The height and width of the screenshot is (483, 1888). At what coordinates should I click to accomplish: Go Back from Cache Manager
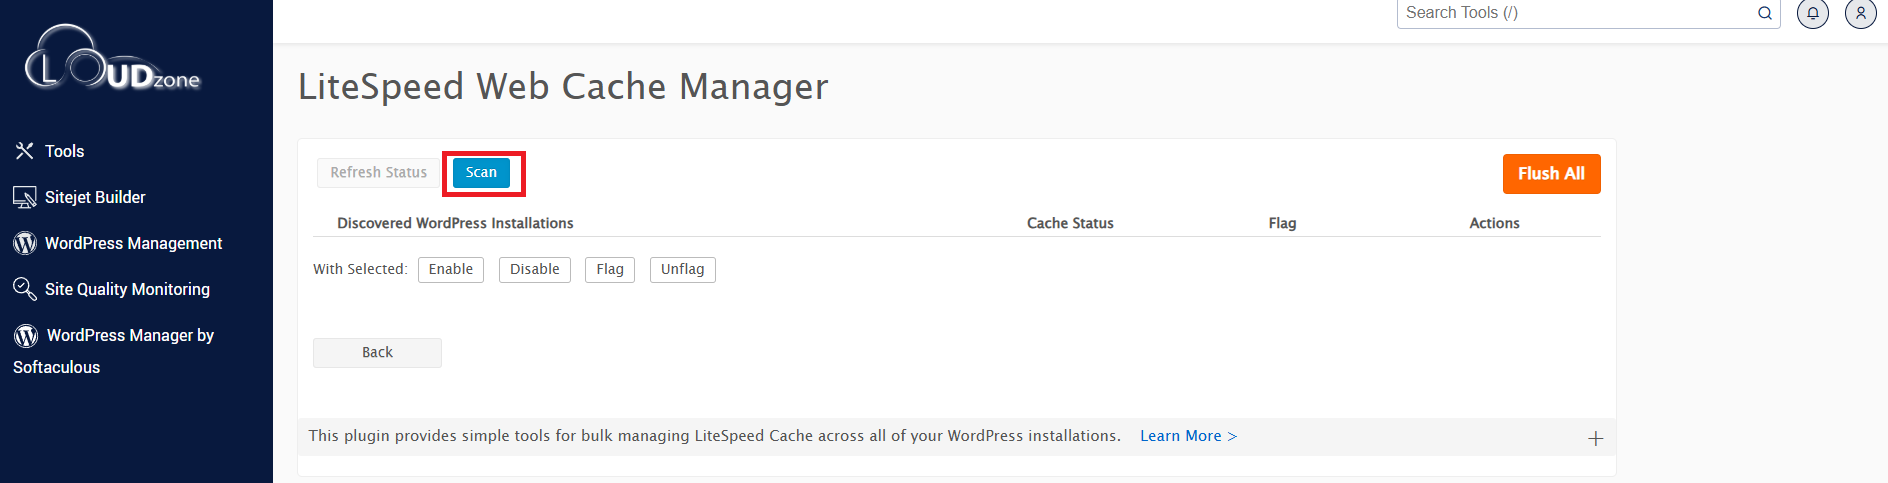377,353
